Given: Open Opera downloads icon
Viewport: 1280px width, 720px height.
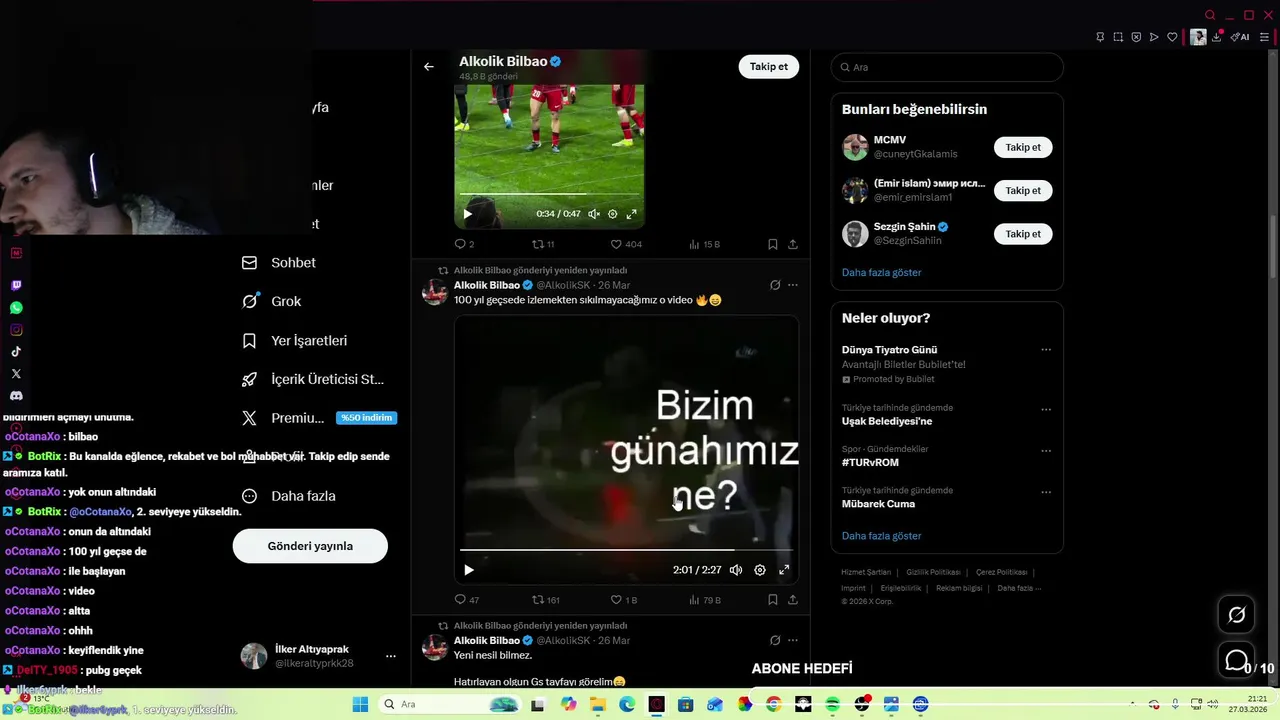Looking at the screenshot, I should 1217,37.
